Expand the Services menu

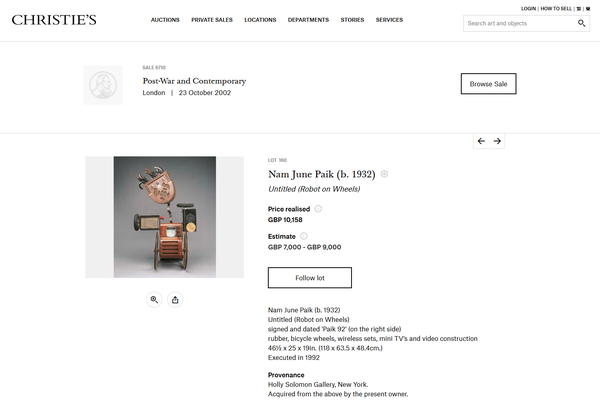click(389, 20)
